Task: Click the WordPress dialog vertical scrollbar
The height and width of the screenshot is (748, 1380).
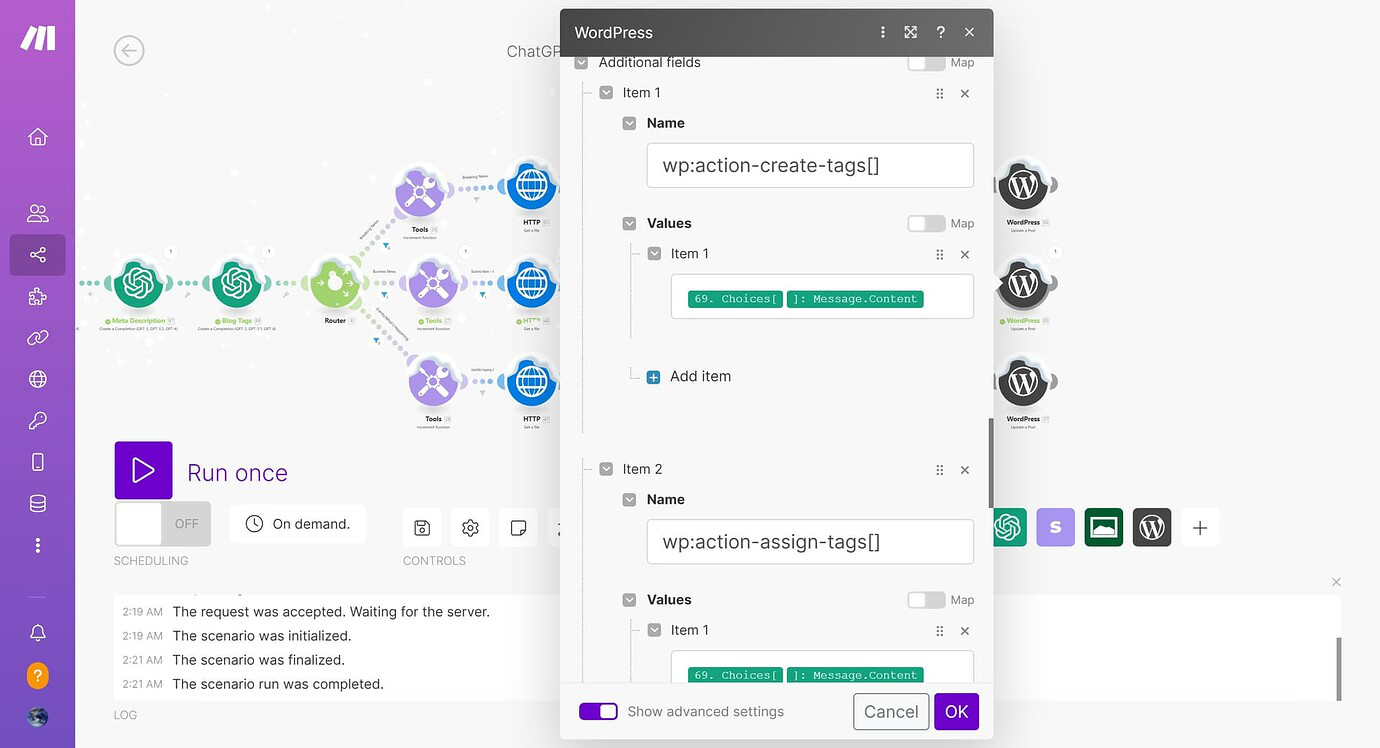Action: tap(991, 463)
